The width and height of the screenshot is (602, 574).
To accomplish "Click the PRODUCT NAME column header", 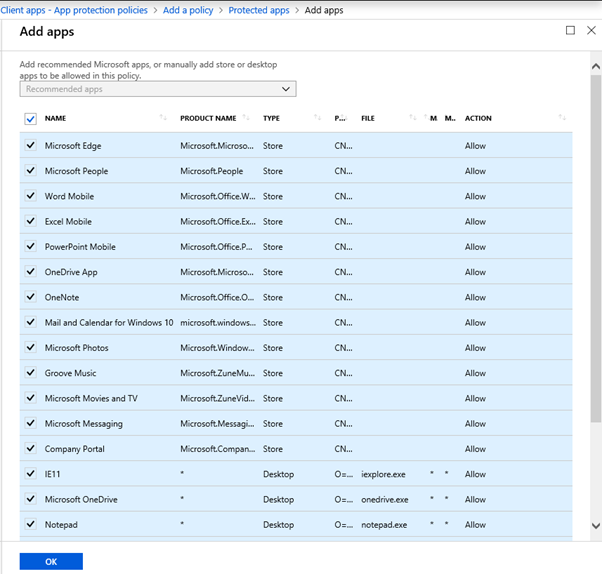I will tap(208, 118).
